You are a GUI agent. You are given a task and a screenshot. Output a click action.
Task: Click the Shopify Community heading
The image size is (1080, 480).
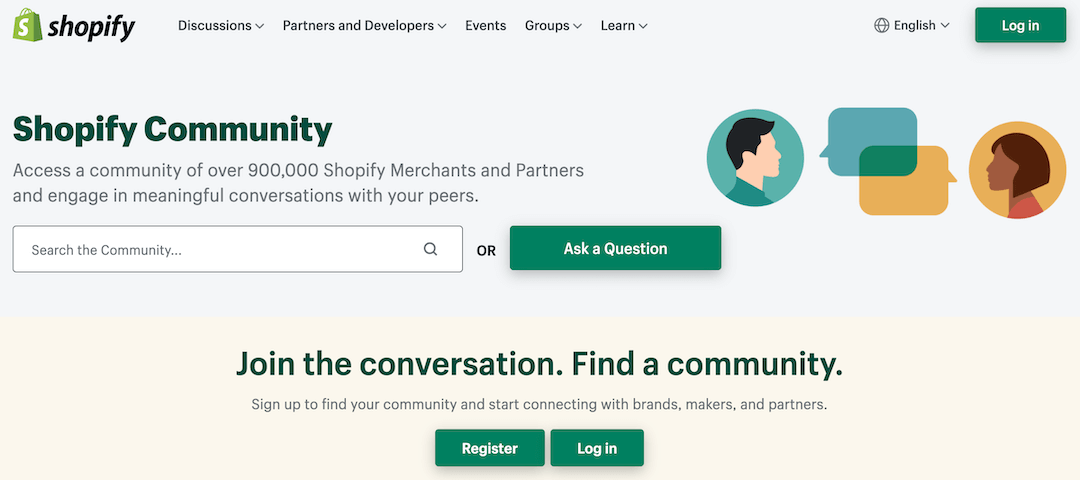[x=172, y=129]
